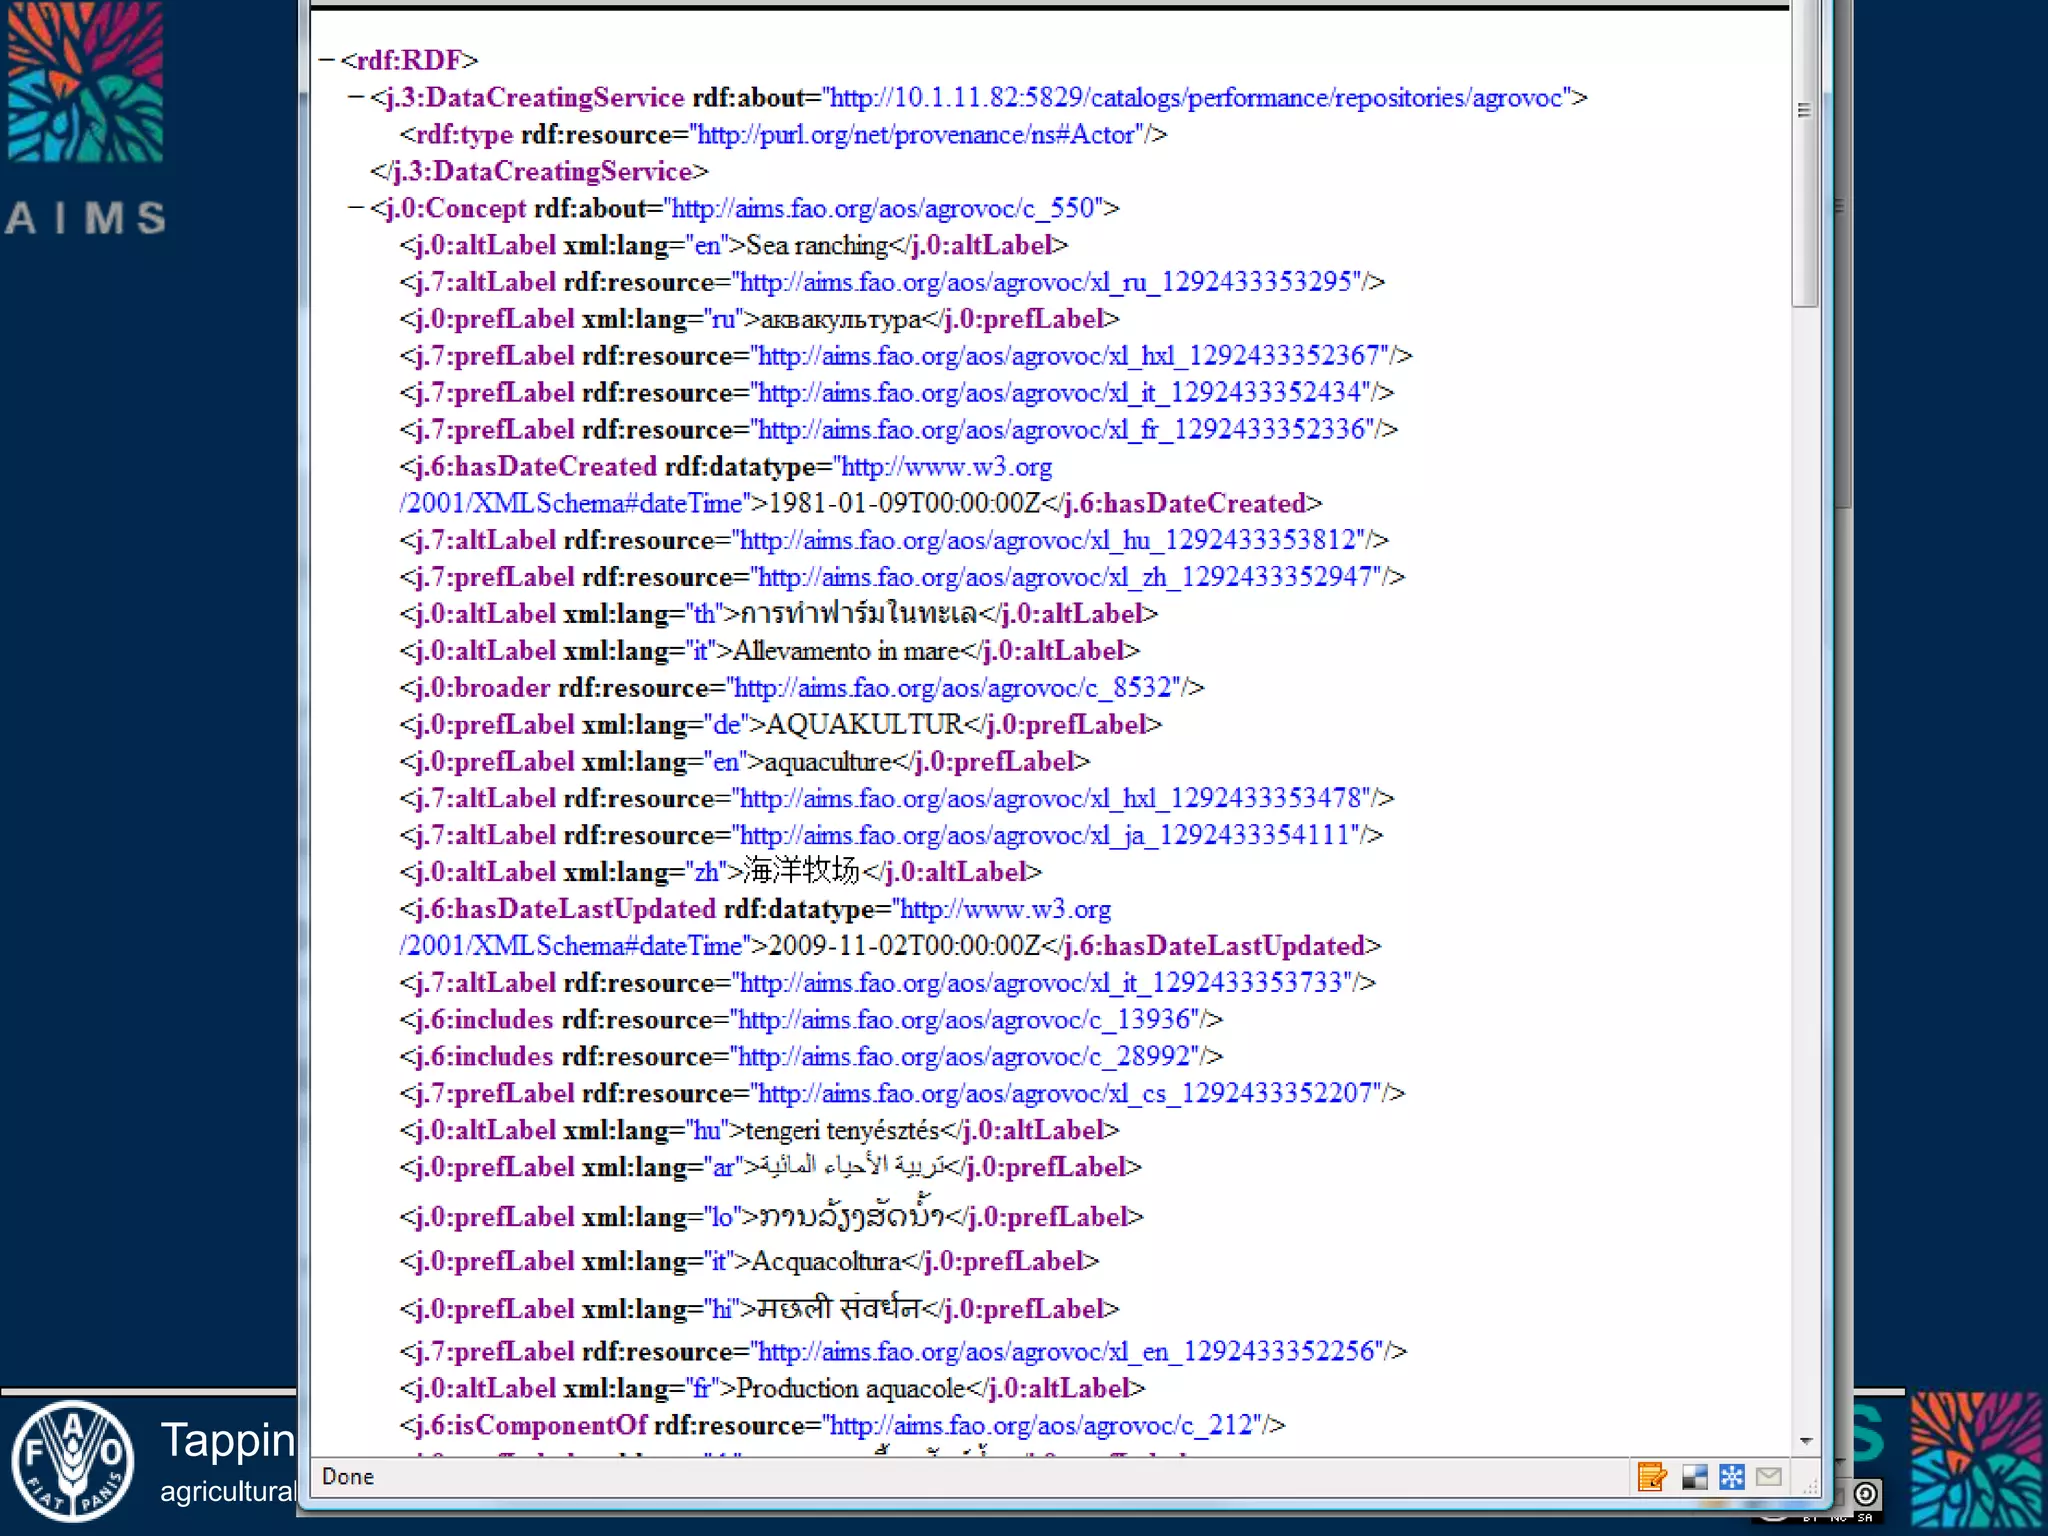Click the purl.org provenance Actor URL
The height and width of the screenshot is (1536, 2048).
coord(916,135)
